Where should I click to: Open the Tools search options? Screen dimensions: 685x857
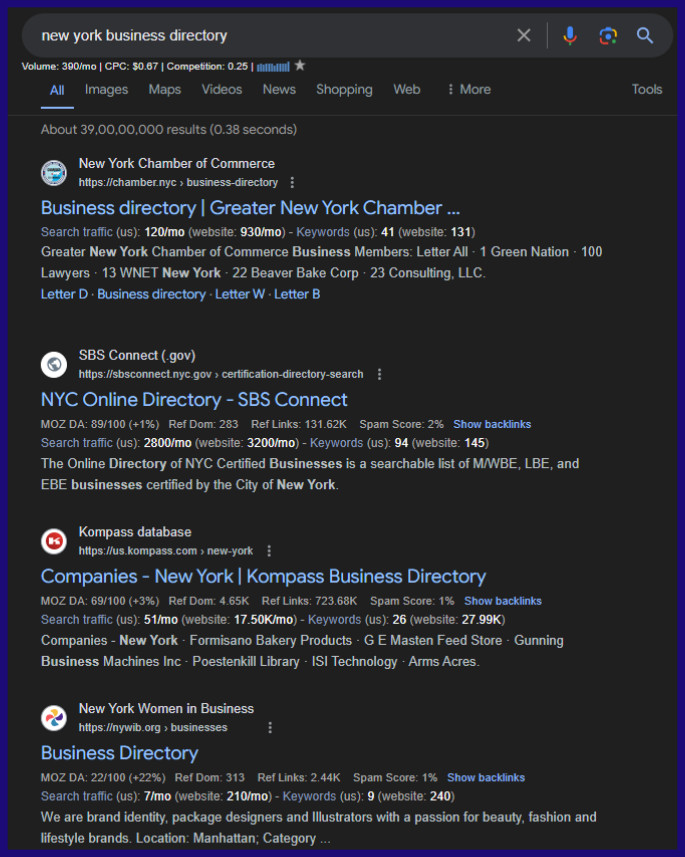point(647,89)
